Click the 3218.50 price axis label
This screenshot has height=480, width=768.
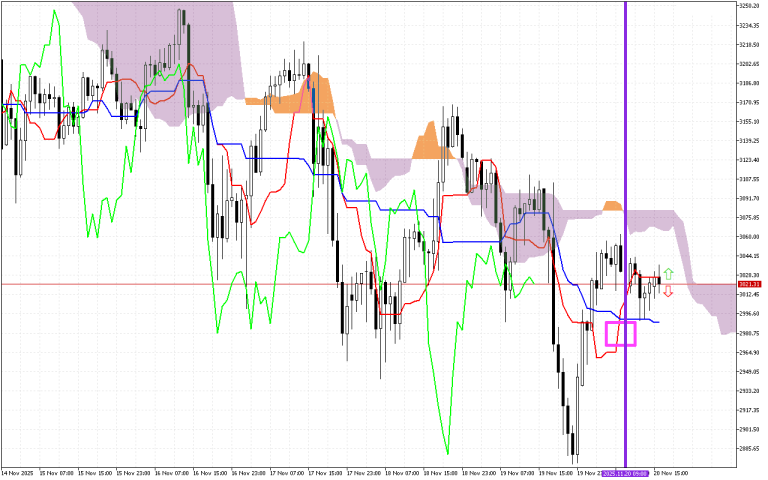[x=749, y=45]
